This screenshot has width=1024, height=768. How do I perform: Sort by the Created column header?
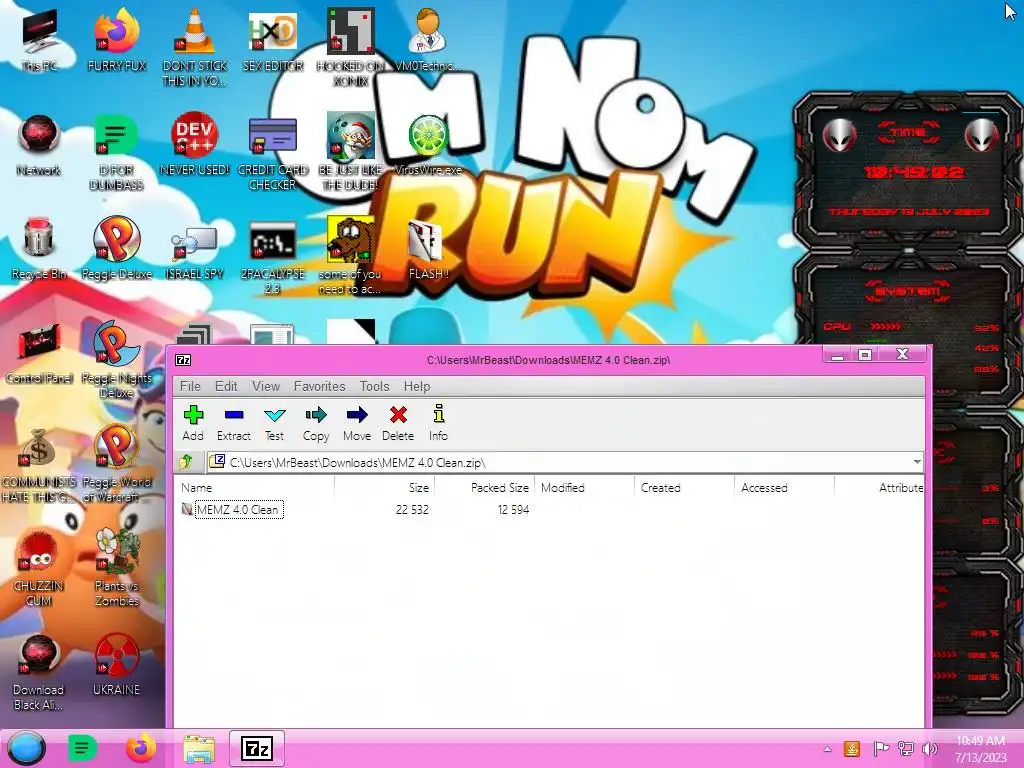tap(684, 487)
